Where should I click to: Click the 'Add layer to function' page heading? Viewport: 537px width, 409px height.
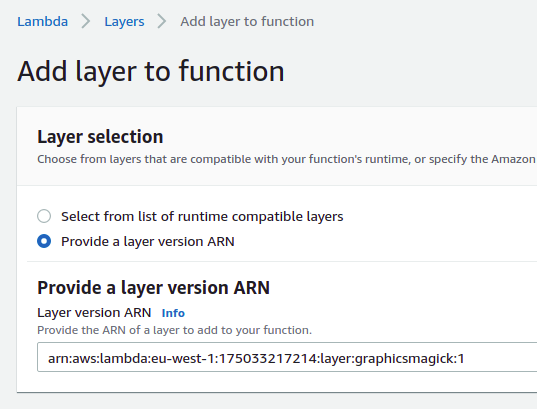click(151, 71)
